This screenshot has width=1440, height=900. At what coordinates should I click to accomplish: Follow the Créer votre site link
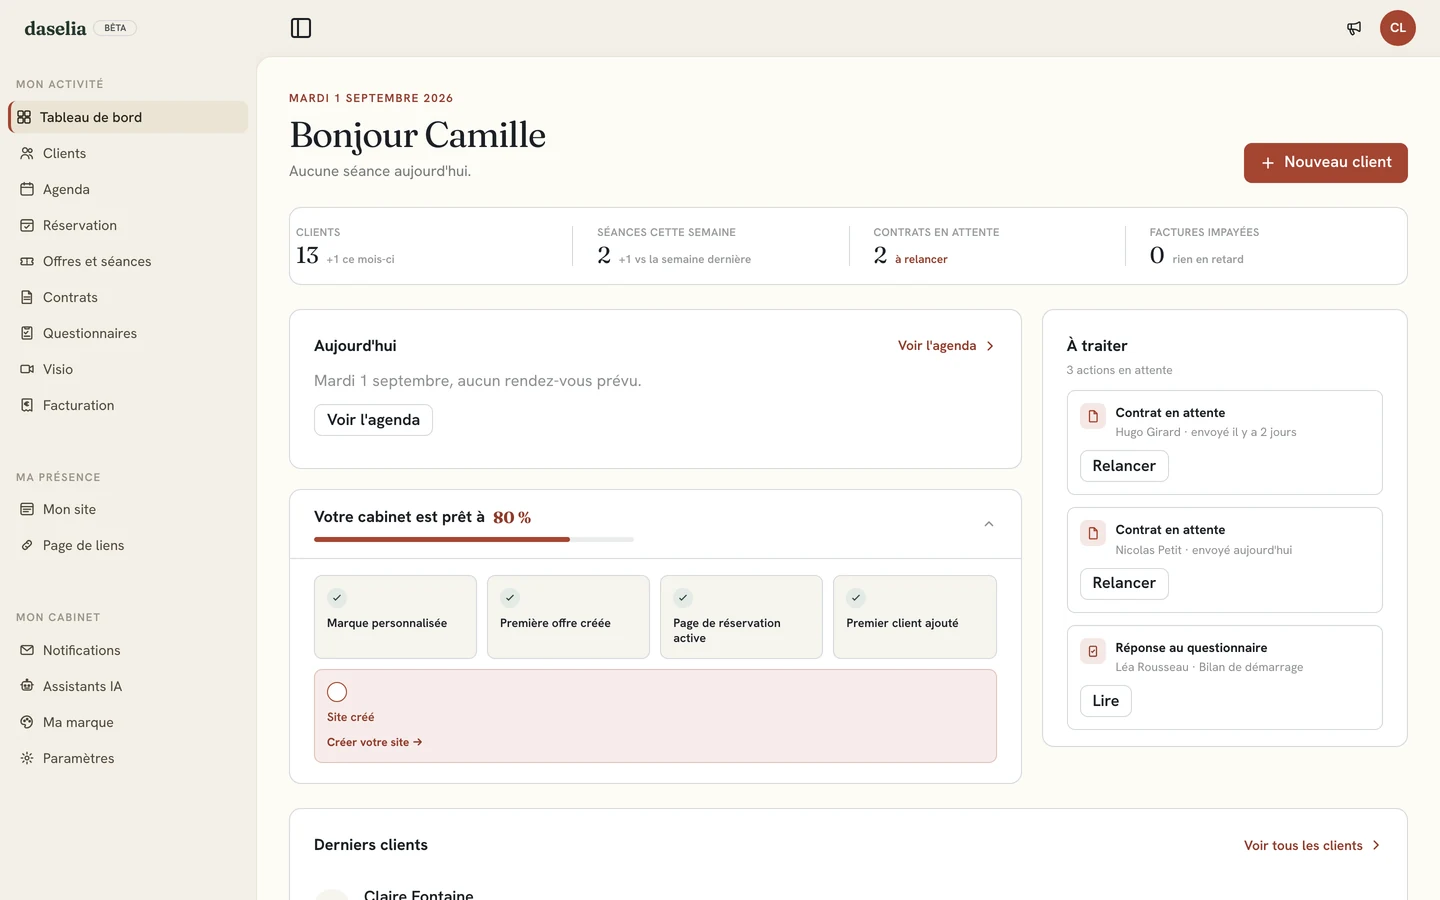(375, 742)
